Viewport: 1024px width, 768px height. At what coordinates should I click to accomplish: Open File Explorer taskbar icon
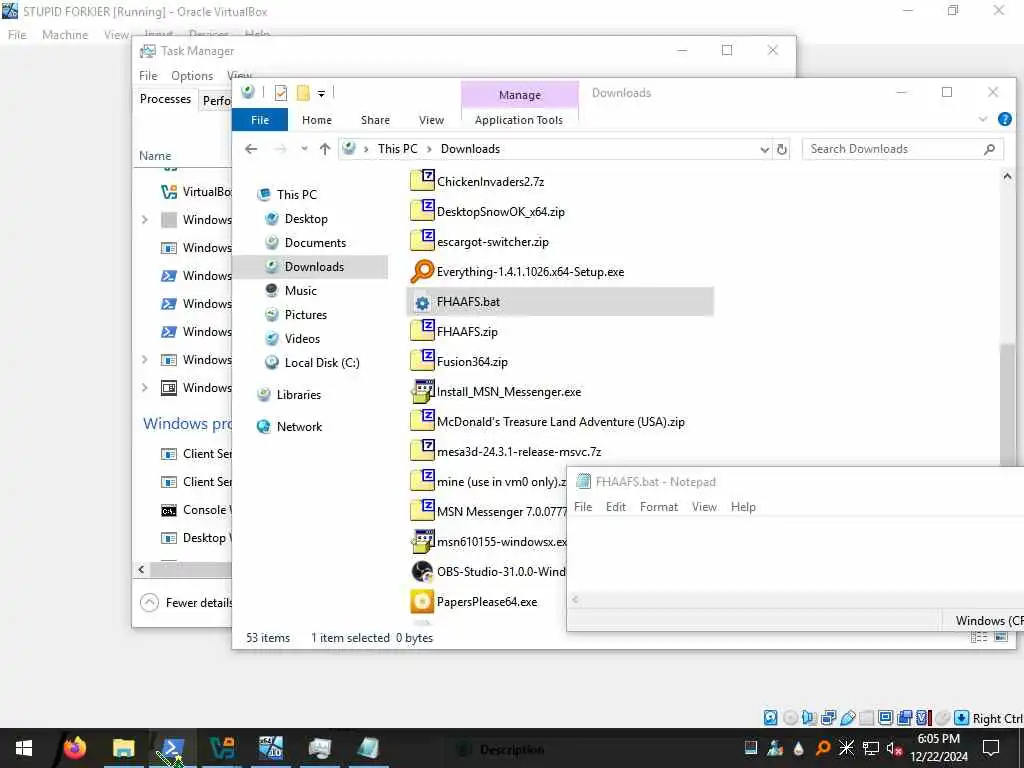tap(123, 747)
